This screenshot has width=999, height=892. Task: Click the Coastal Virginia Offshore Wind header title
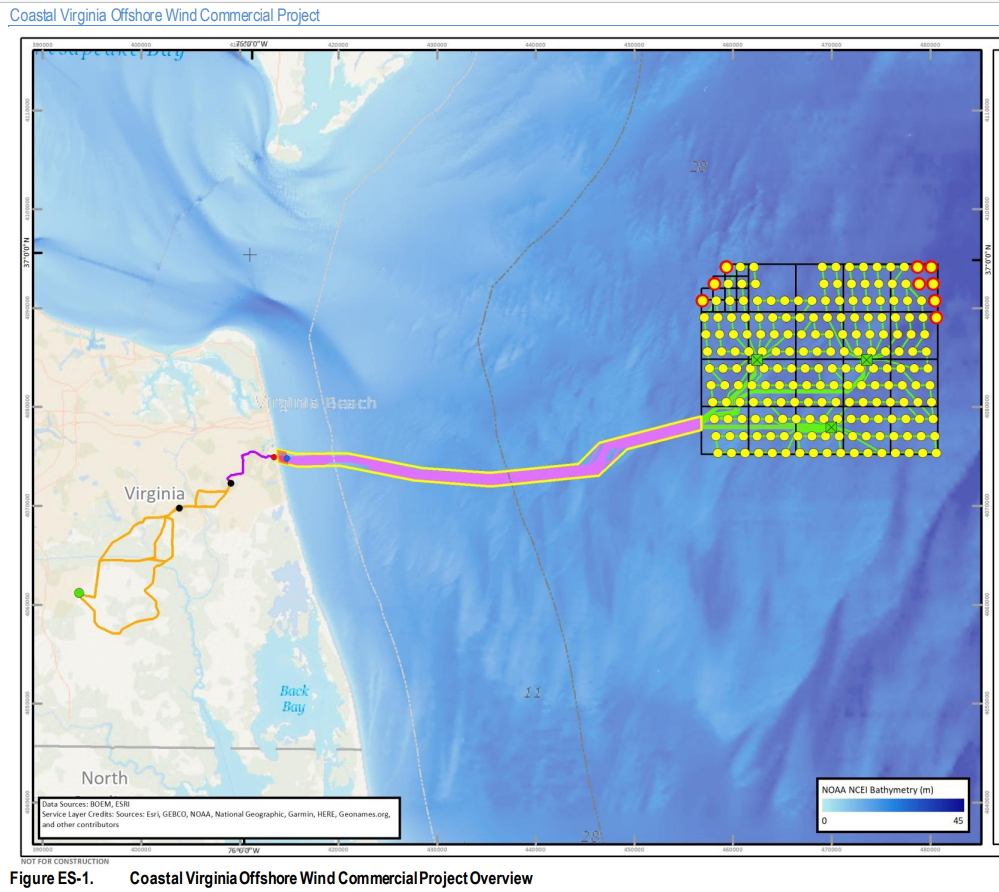[x=165, y=15]
